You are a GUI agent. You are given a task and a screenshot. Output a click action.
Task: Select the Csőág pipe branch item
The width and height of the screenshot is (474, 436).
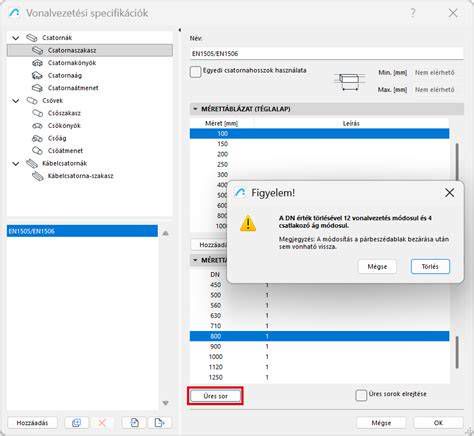(x=57, y=138)
